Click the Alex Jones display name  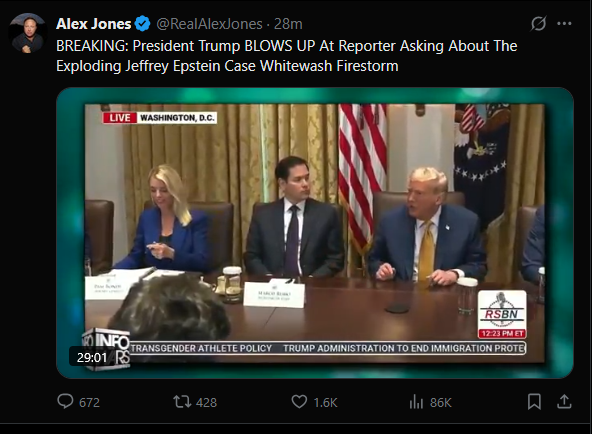(x=94, y=24)
